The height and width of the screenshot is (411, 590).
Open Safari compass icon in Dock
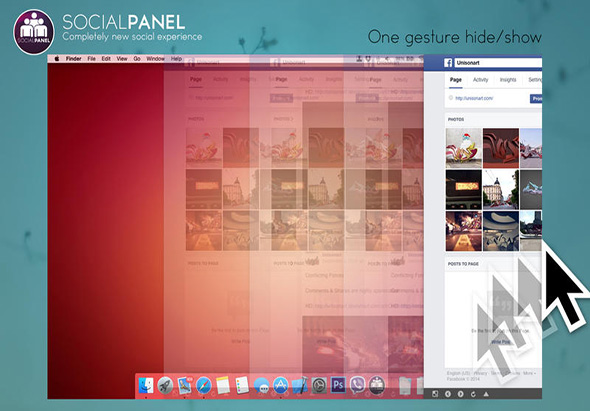pyautogui.click(x=204, y=385)
